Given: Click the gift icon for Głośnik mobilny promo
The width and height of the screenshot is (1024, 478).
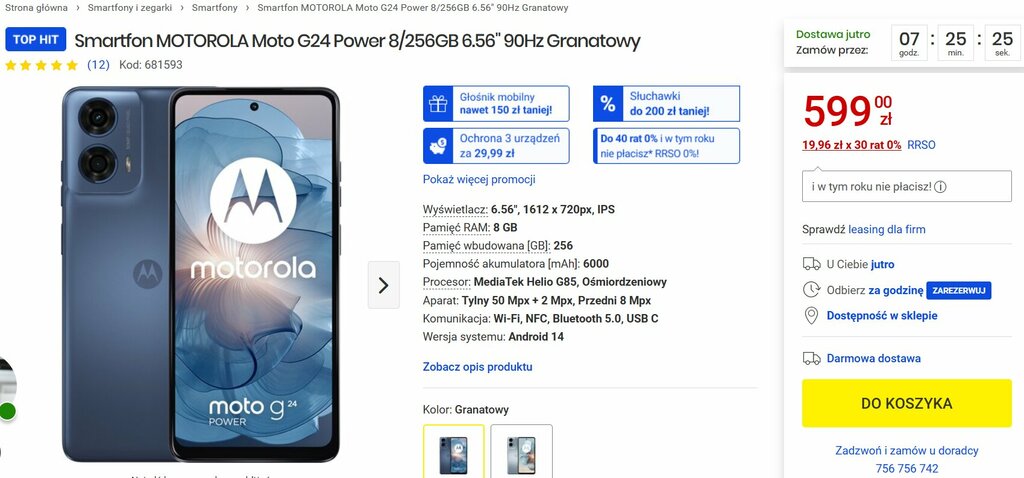Looking at the screenshot, I should point(438,104).
